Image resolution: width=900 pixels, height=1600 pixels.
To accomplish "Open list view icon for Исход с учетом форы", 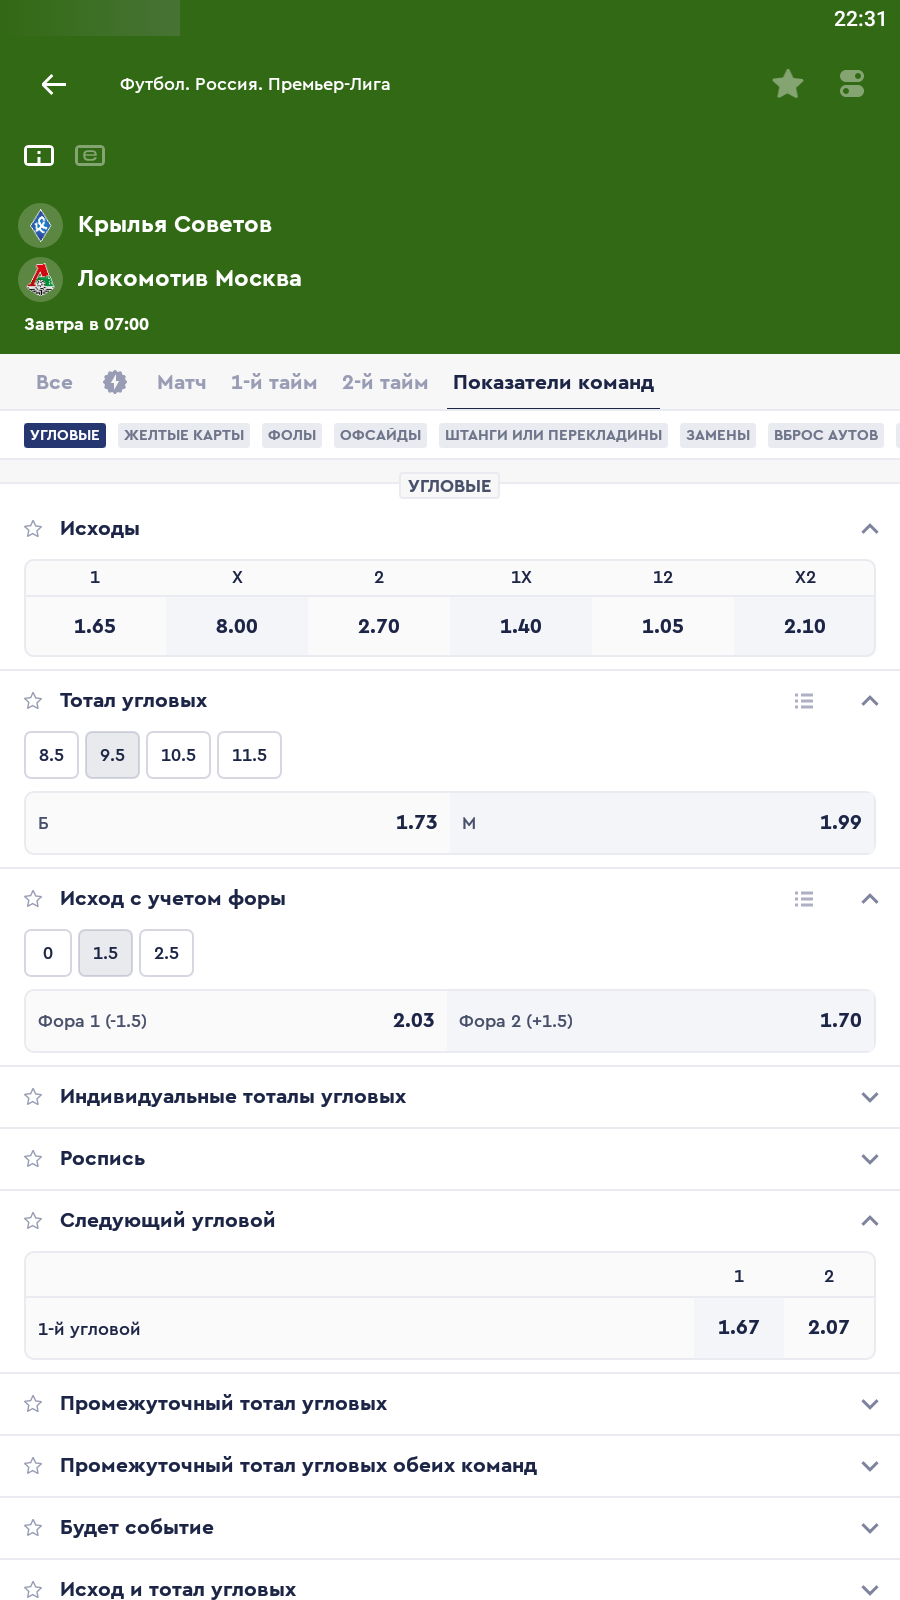I will (804, 899).
